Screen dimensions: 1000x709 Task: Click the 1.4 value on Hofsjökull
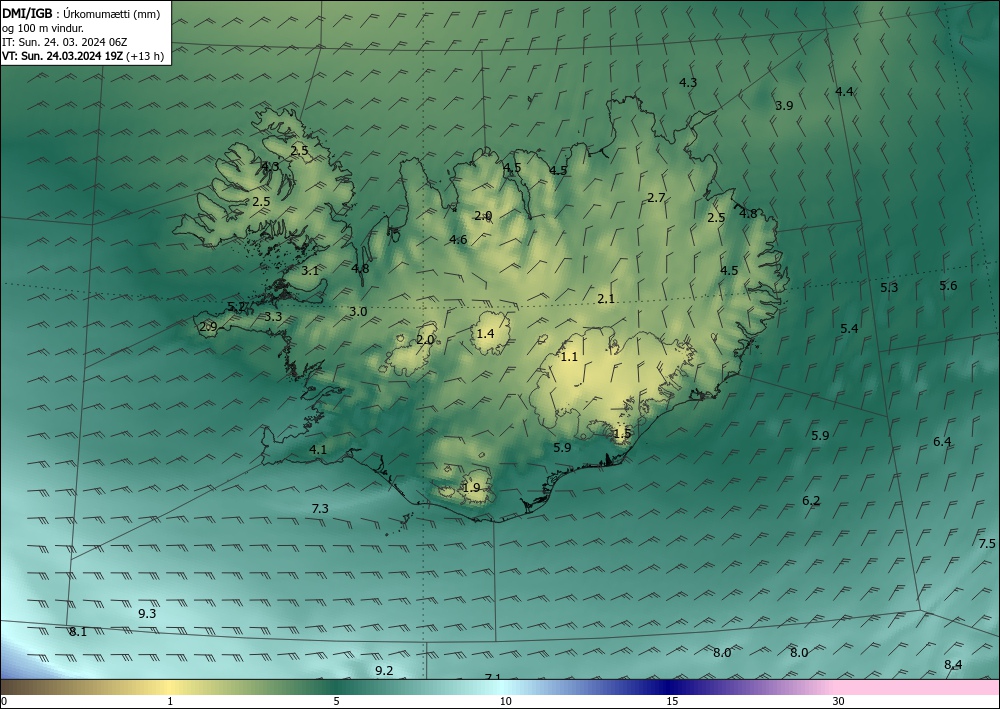point(485,333)
